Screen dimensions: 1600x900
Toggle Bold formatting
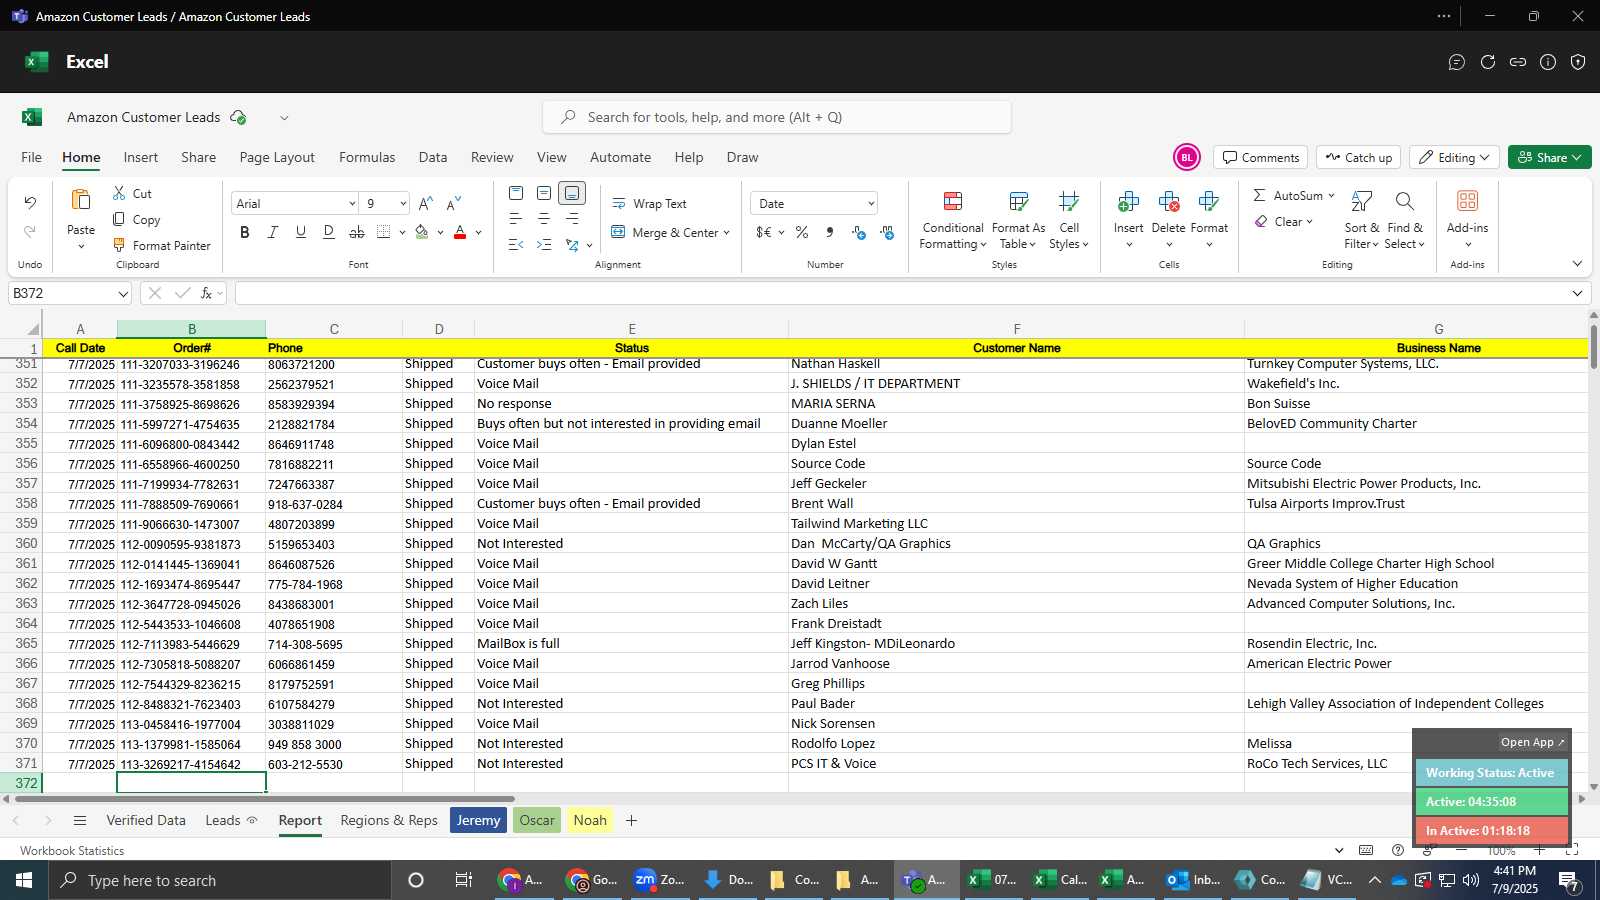tap(245, 232)
